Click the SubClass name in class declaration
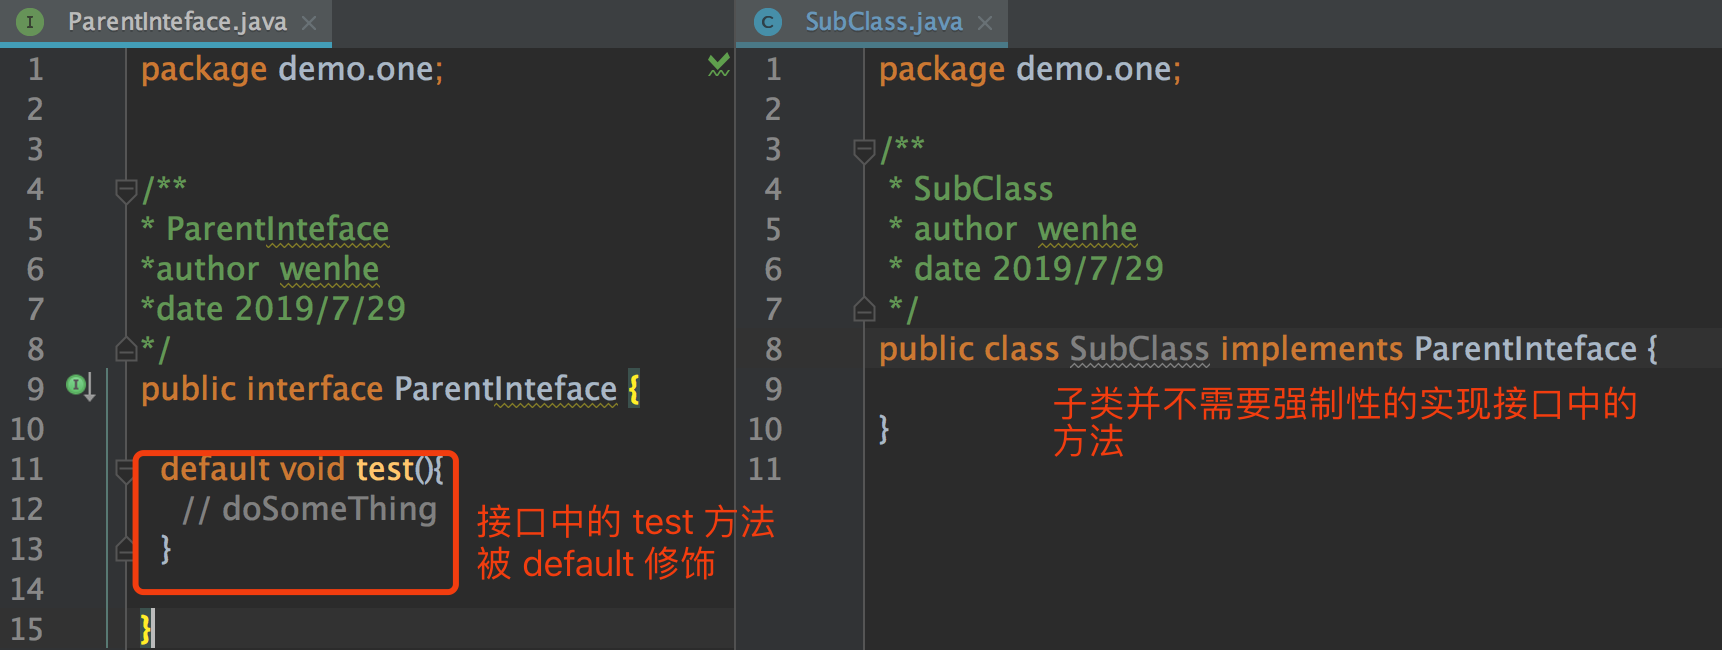The image size is (1722, 650). (1139, 348)
